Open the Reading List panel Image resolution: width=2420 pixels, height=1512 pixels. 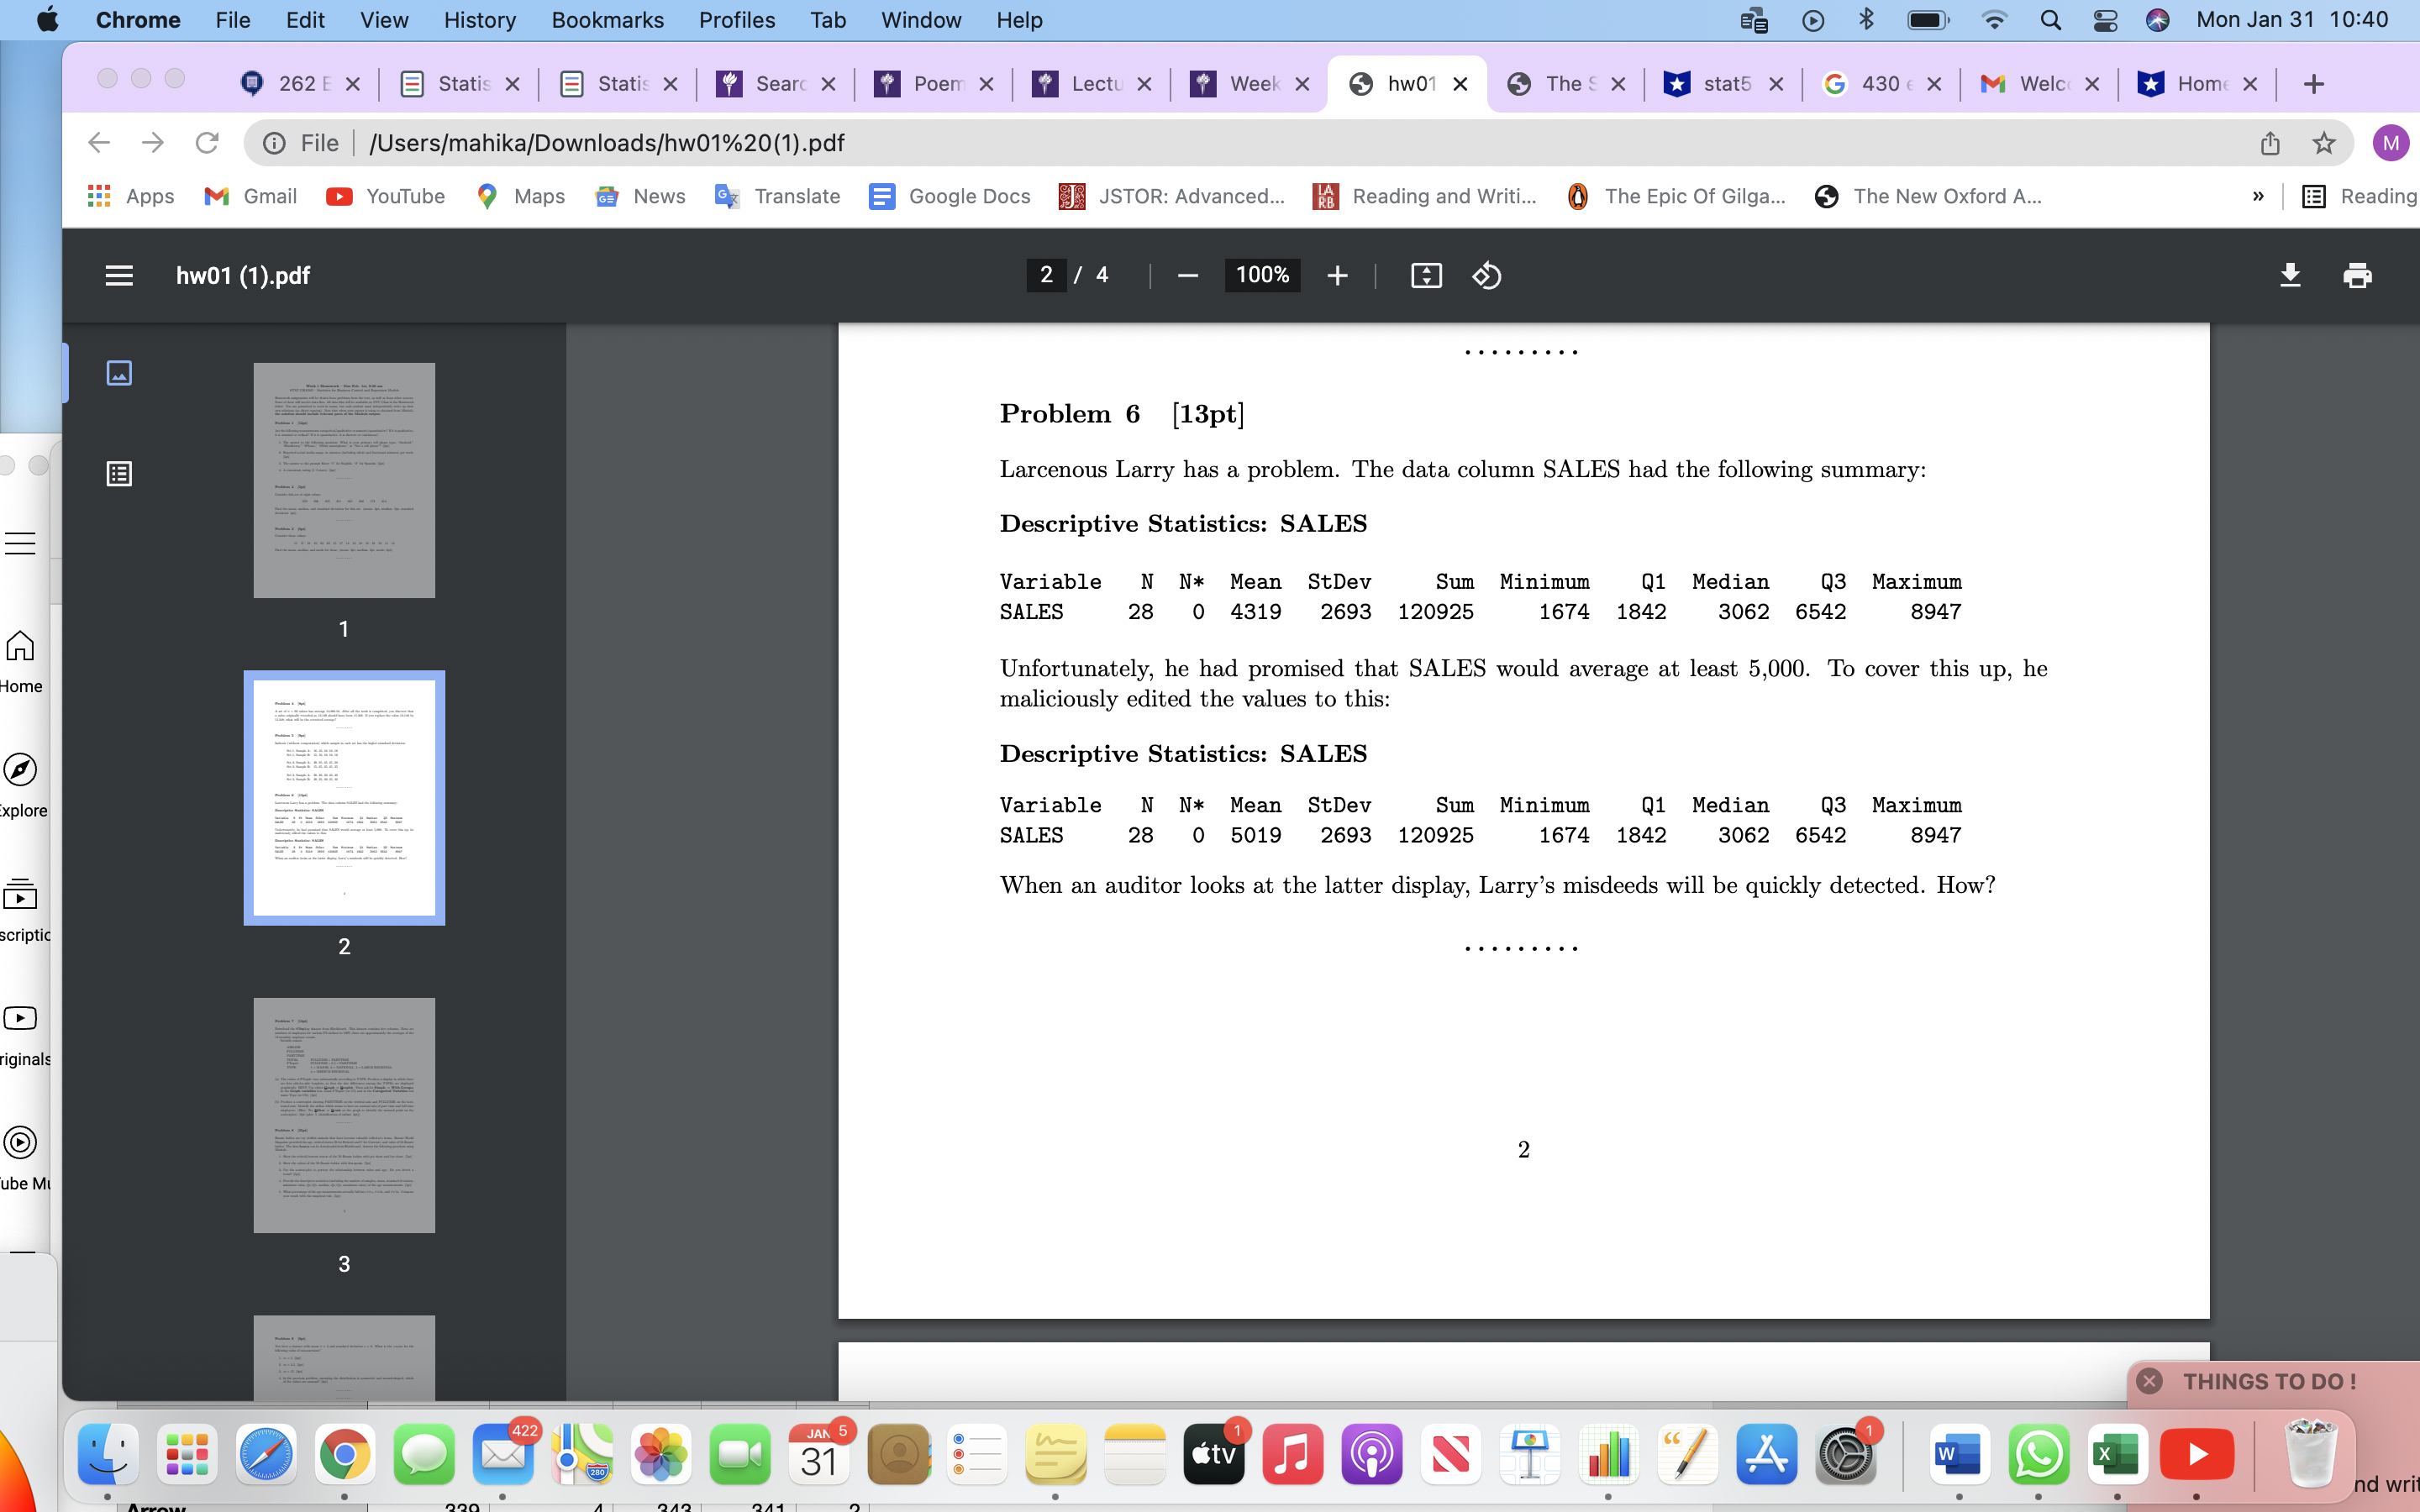coord(2360,196)
